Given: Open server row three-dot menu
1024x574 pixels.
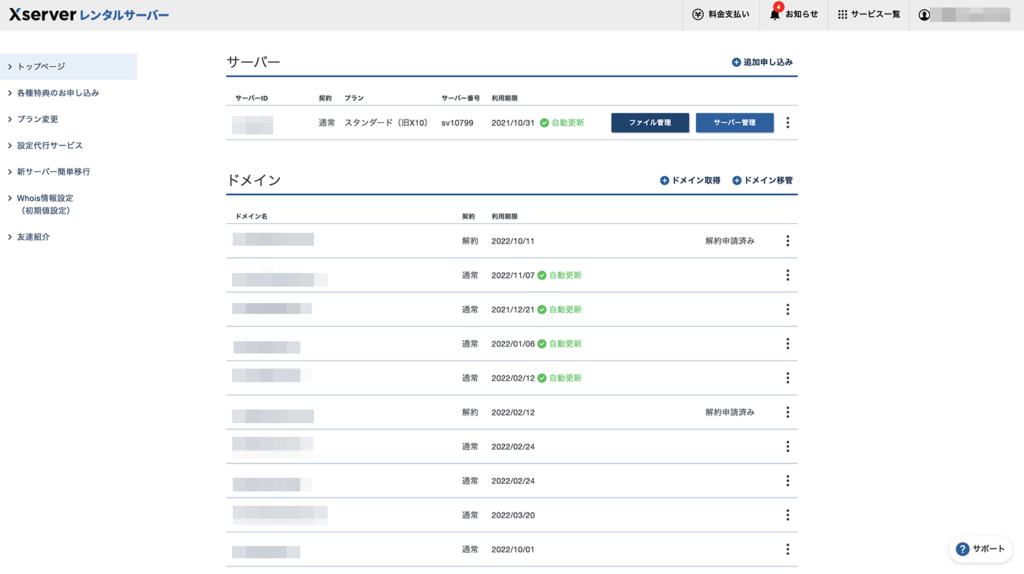Looking at the screenshot, I should click(x=787, y=123).
